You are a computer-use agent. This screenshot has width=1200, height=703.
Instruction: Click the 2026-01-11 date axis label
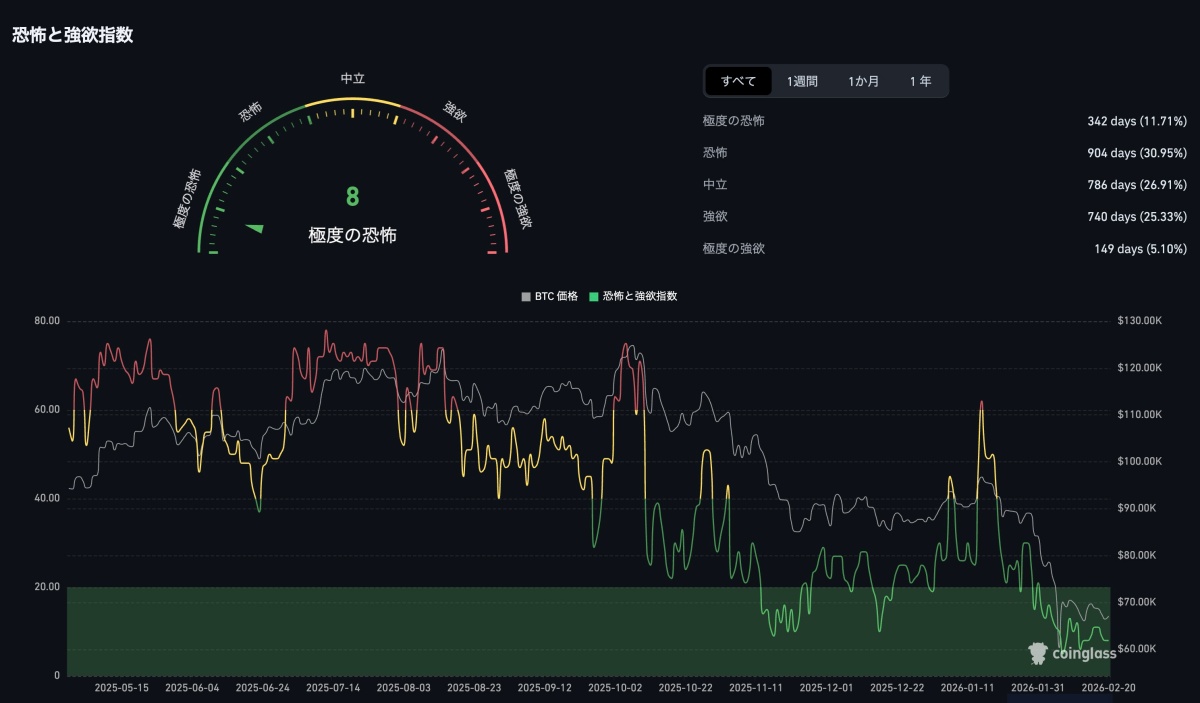coord(968,688)
